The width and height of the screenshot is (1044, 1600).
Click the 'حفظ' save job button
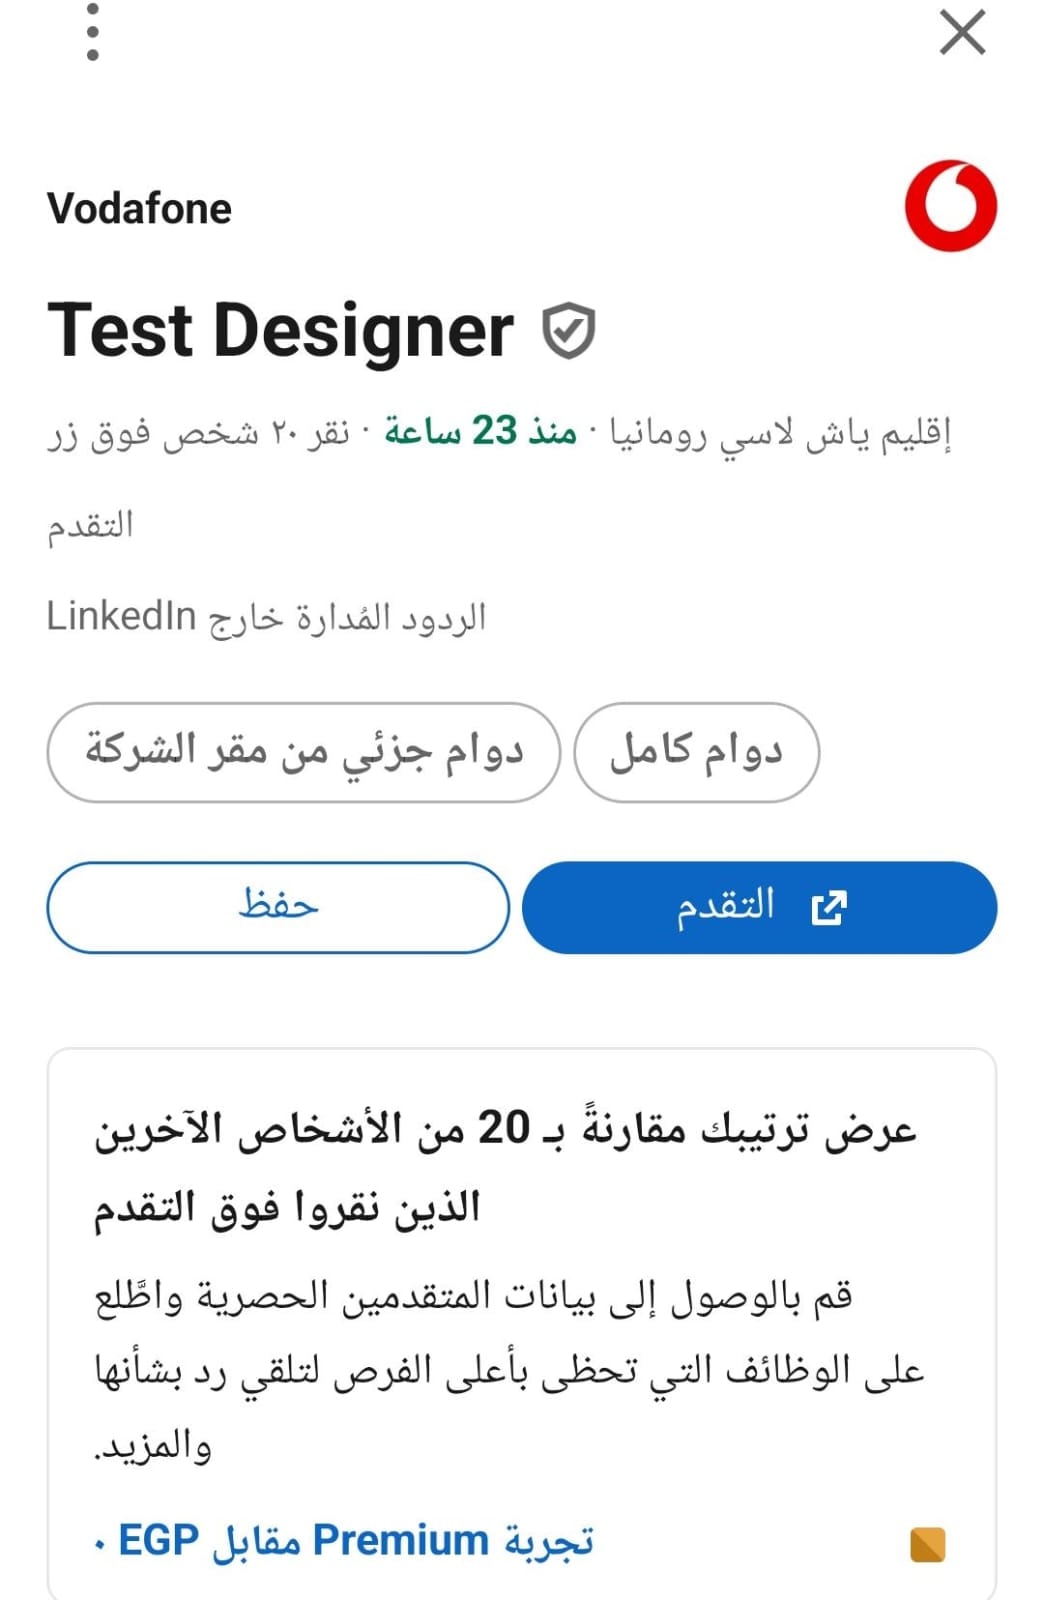pyautogui.click(x=278, y=907)
